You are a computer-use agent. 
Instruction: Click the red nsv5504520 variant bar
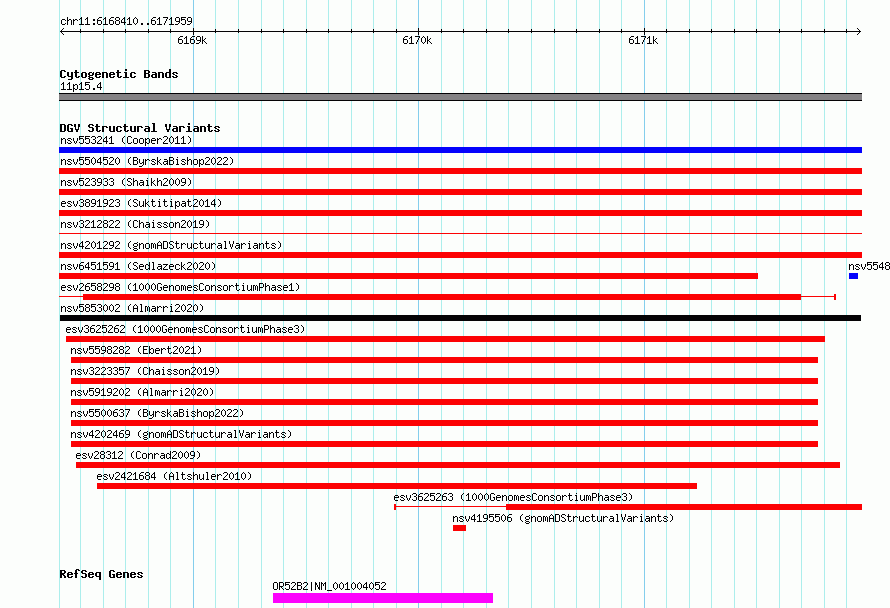[460, 171]
